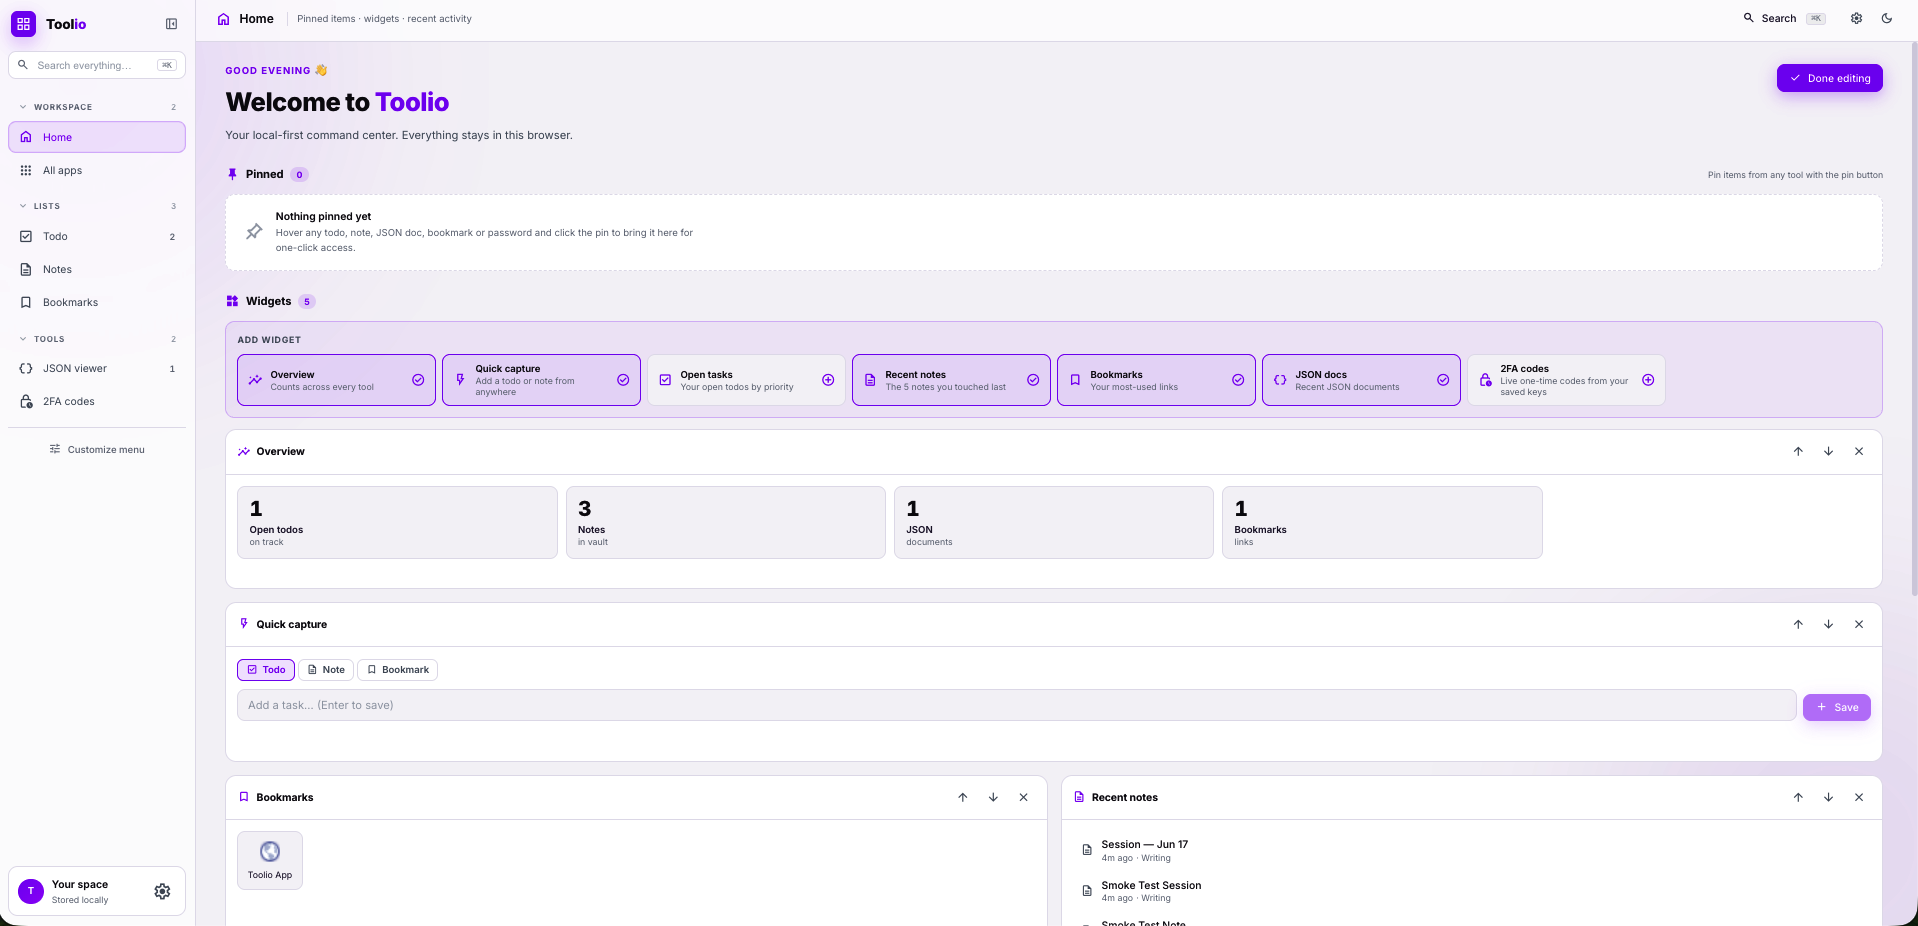
Task: Open settings gear in top bar
Action: click(1856, 18)
